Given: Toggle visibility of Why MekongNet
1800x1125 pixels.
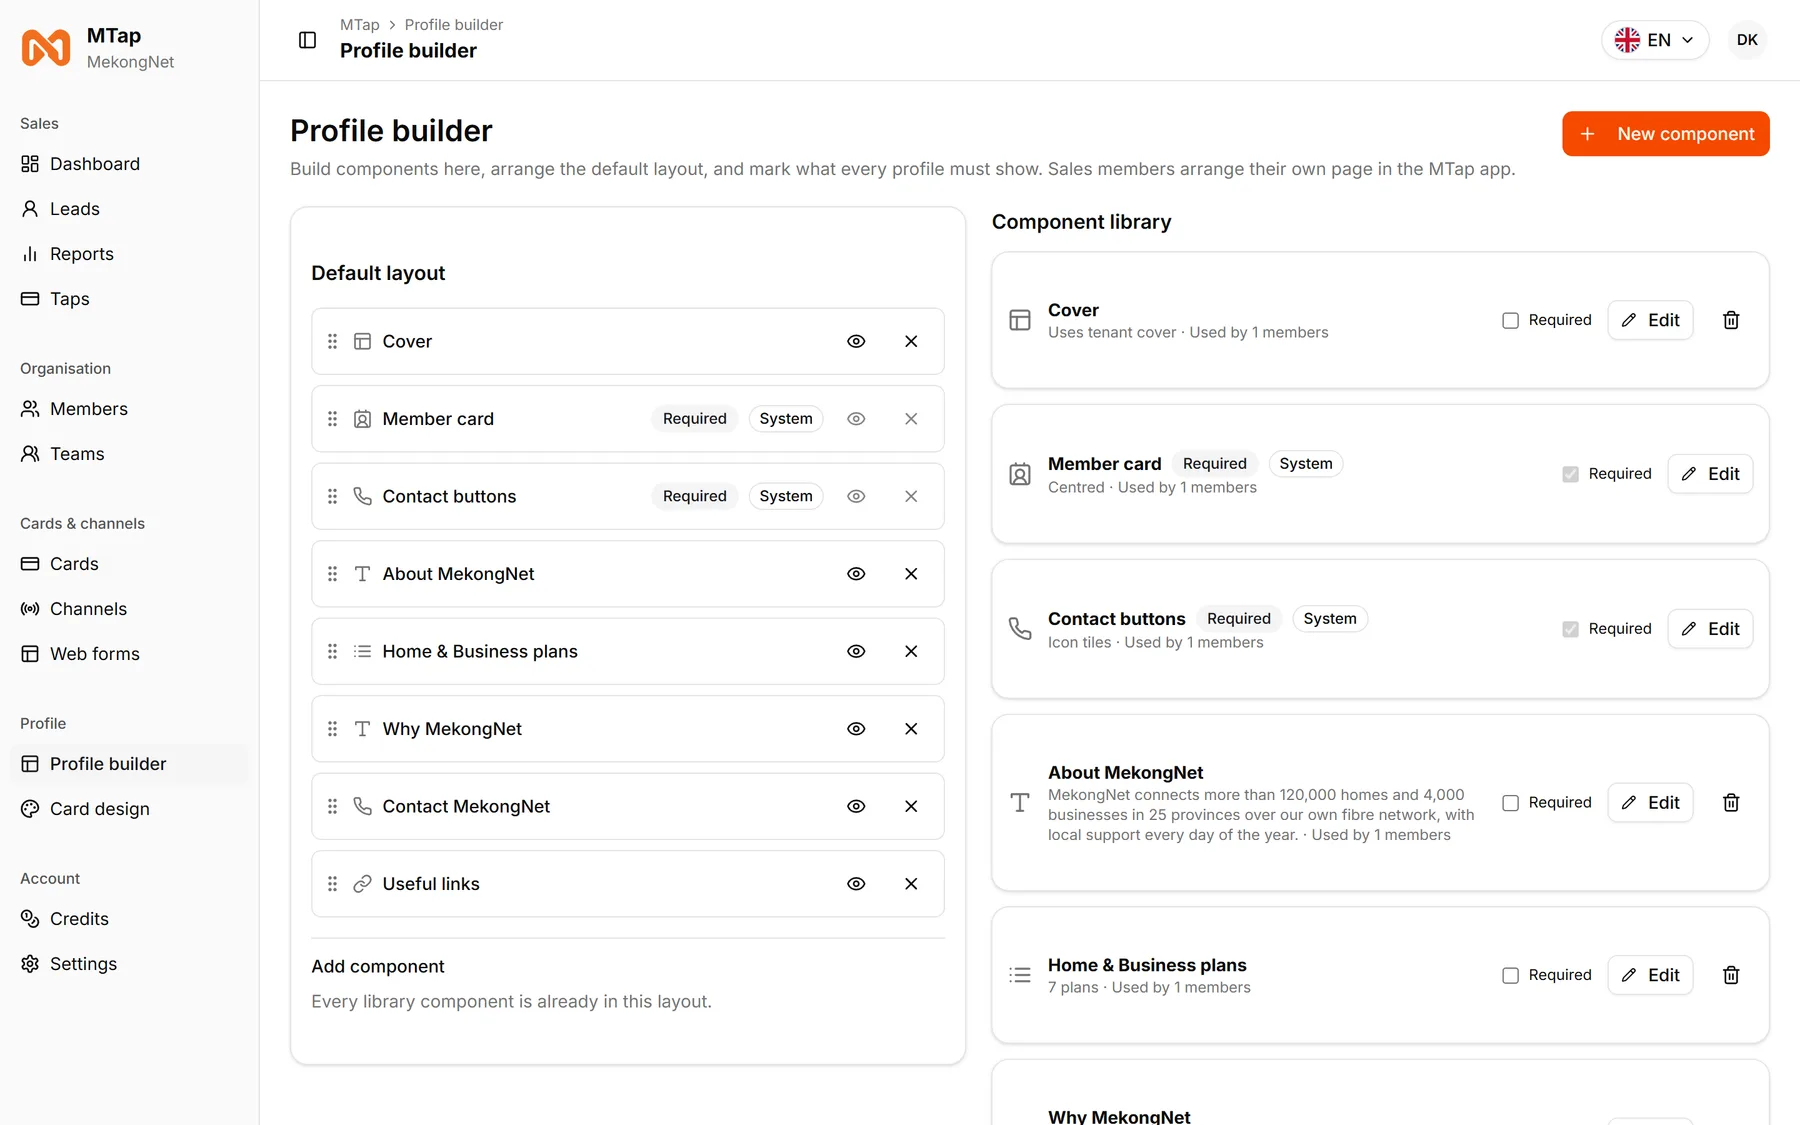Looking at the screenshot, I should [856, 729].
